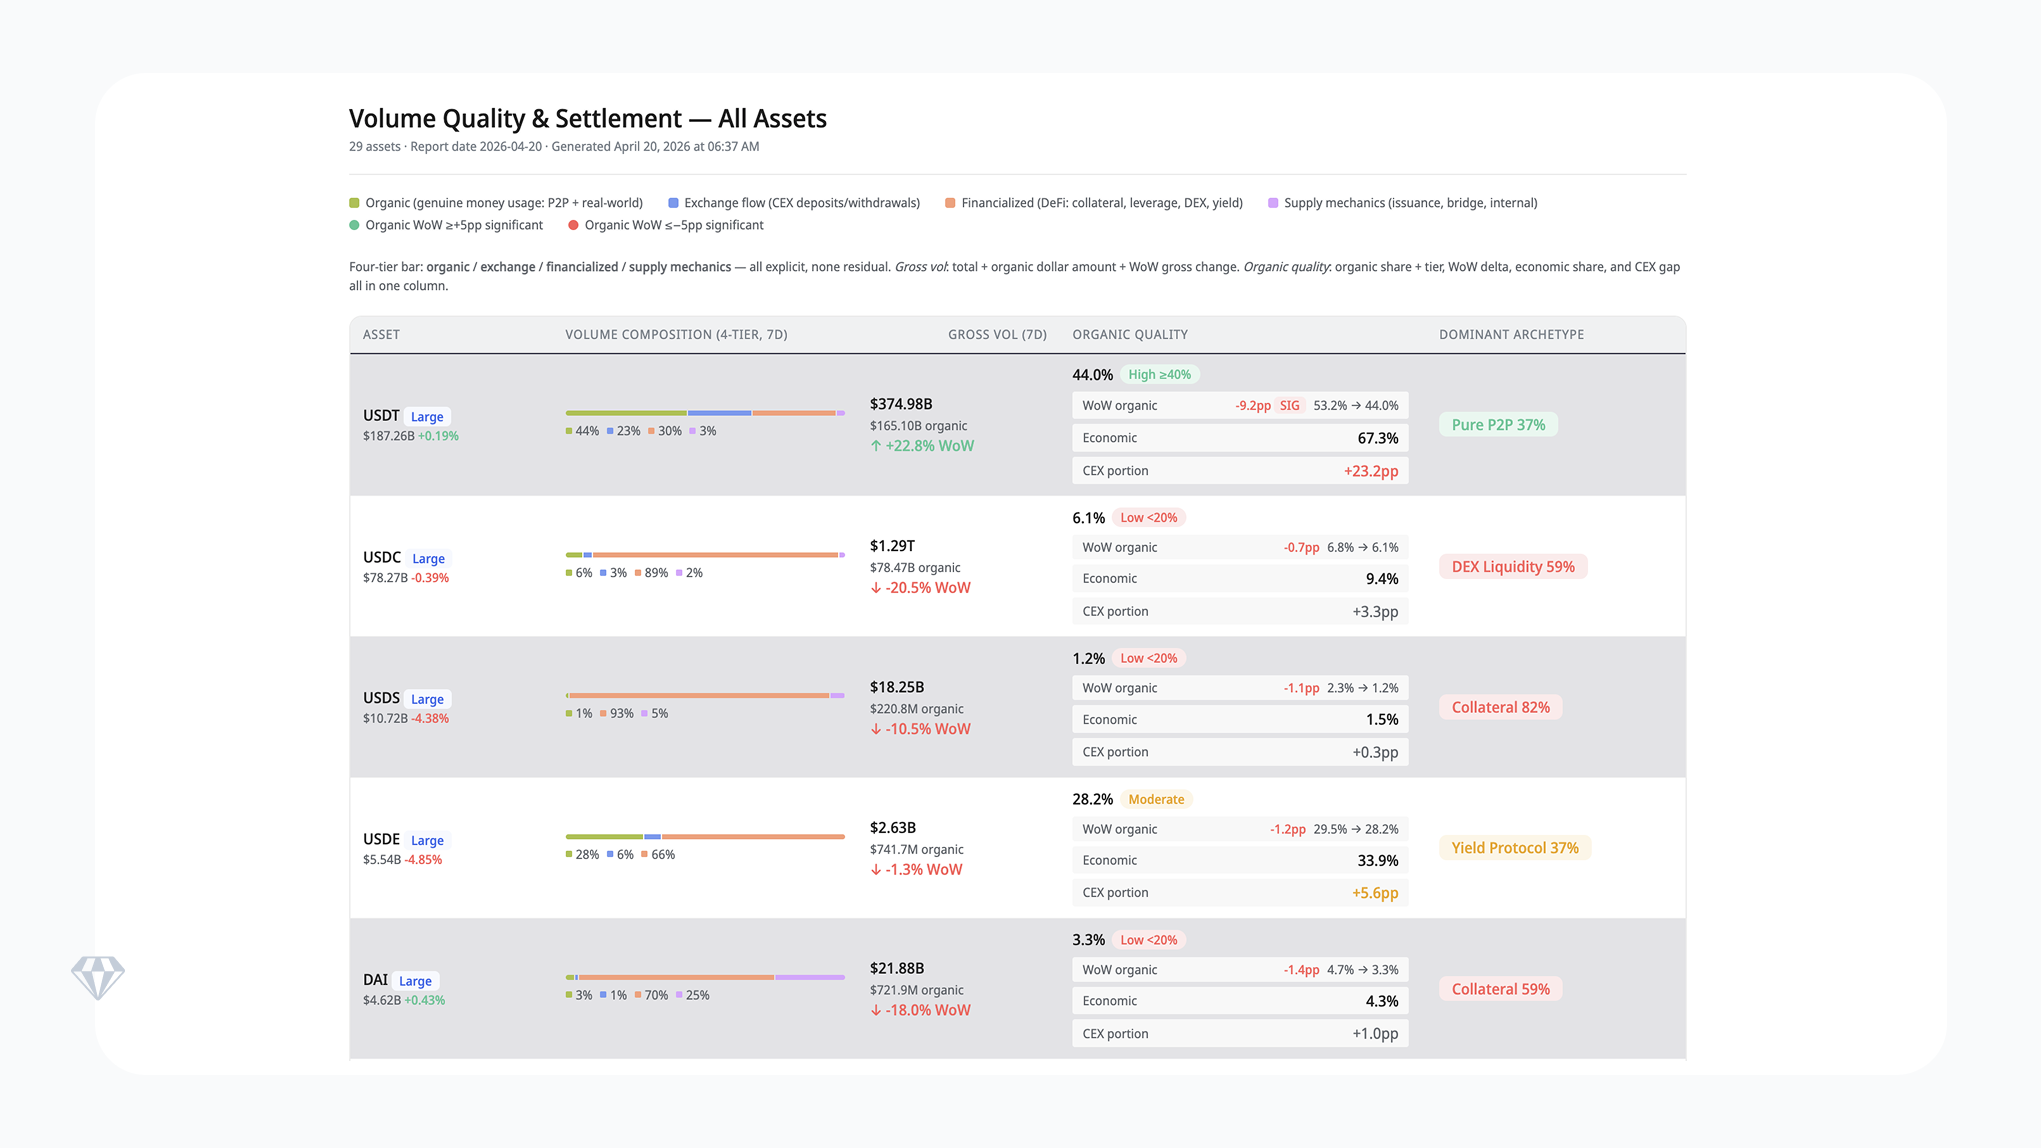Screen dimensions: 2041x1148
Task: Click the green Organic legend icon
Action: (354, 202)
